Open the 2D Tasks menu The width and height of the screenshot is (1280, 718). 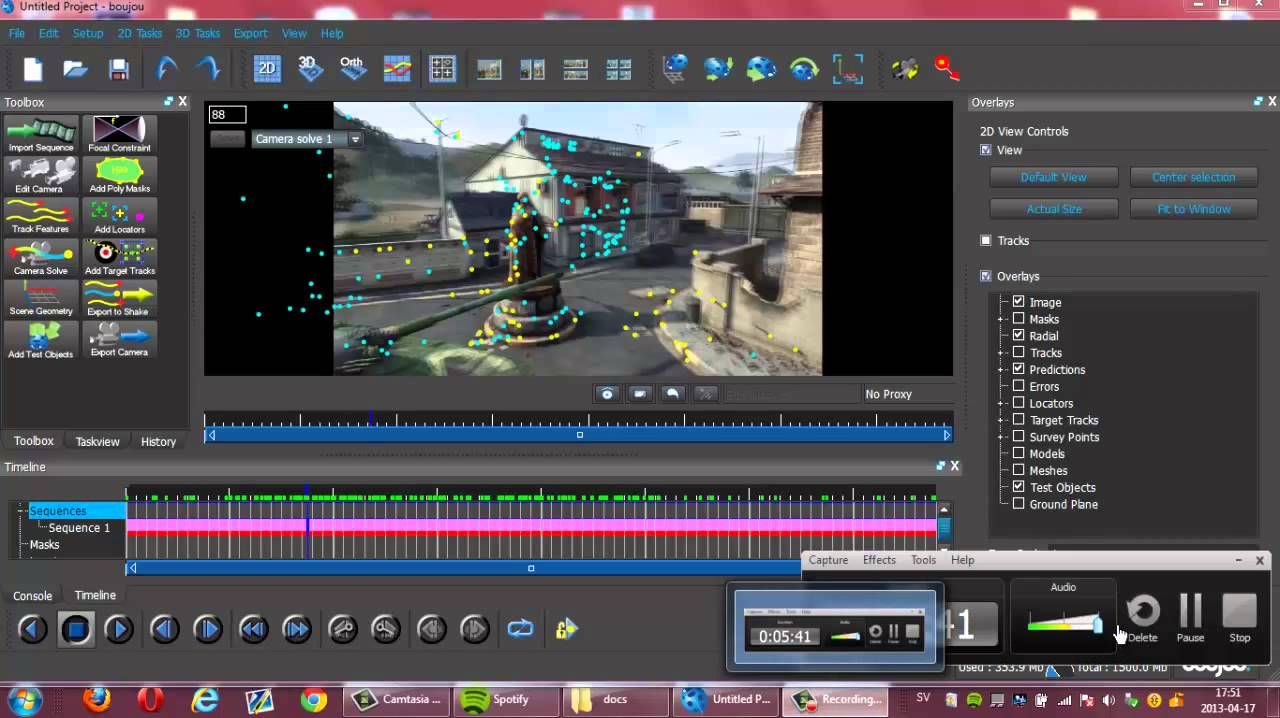click(139, 33)
